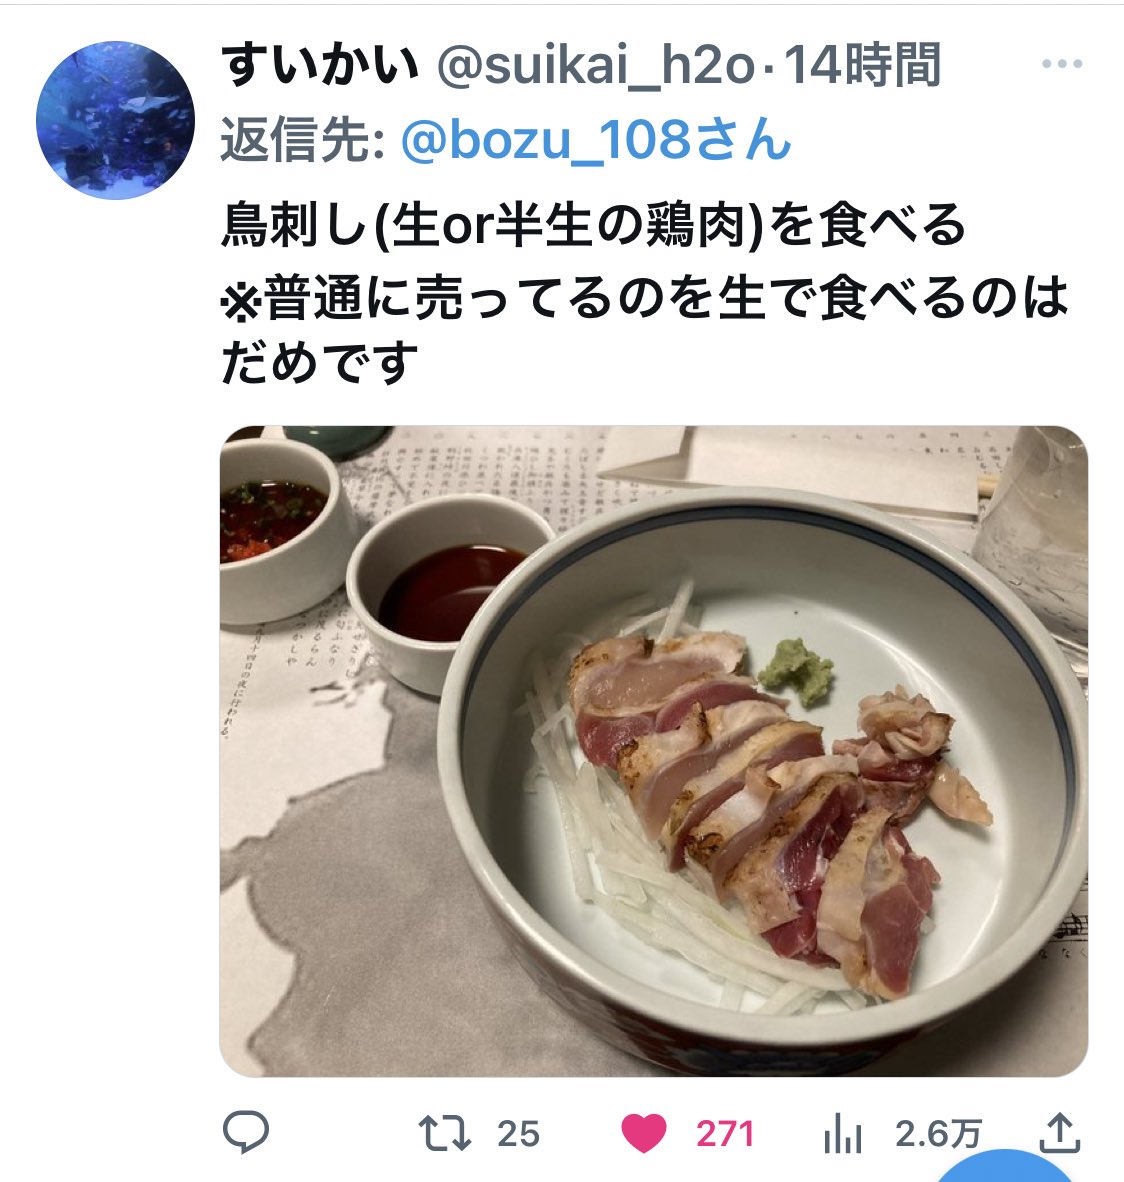Open the aquarium profile avatar
The width and height of the screenshot is (1124, 1182).
click(115, 120)
